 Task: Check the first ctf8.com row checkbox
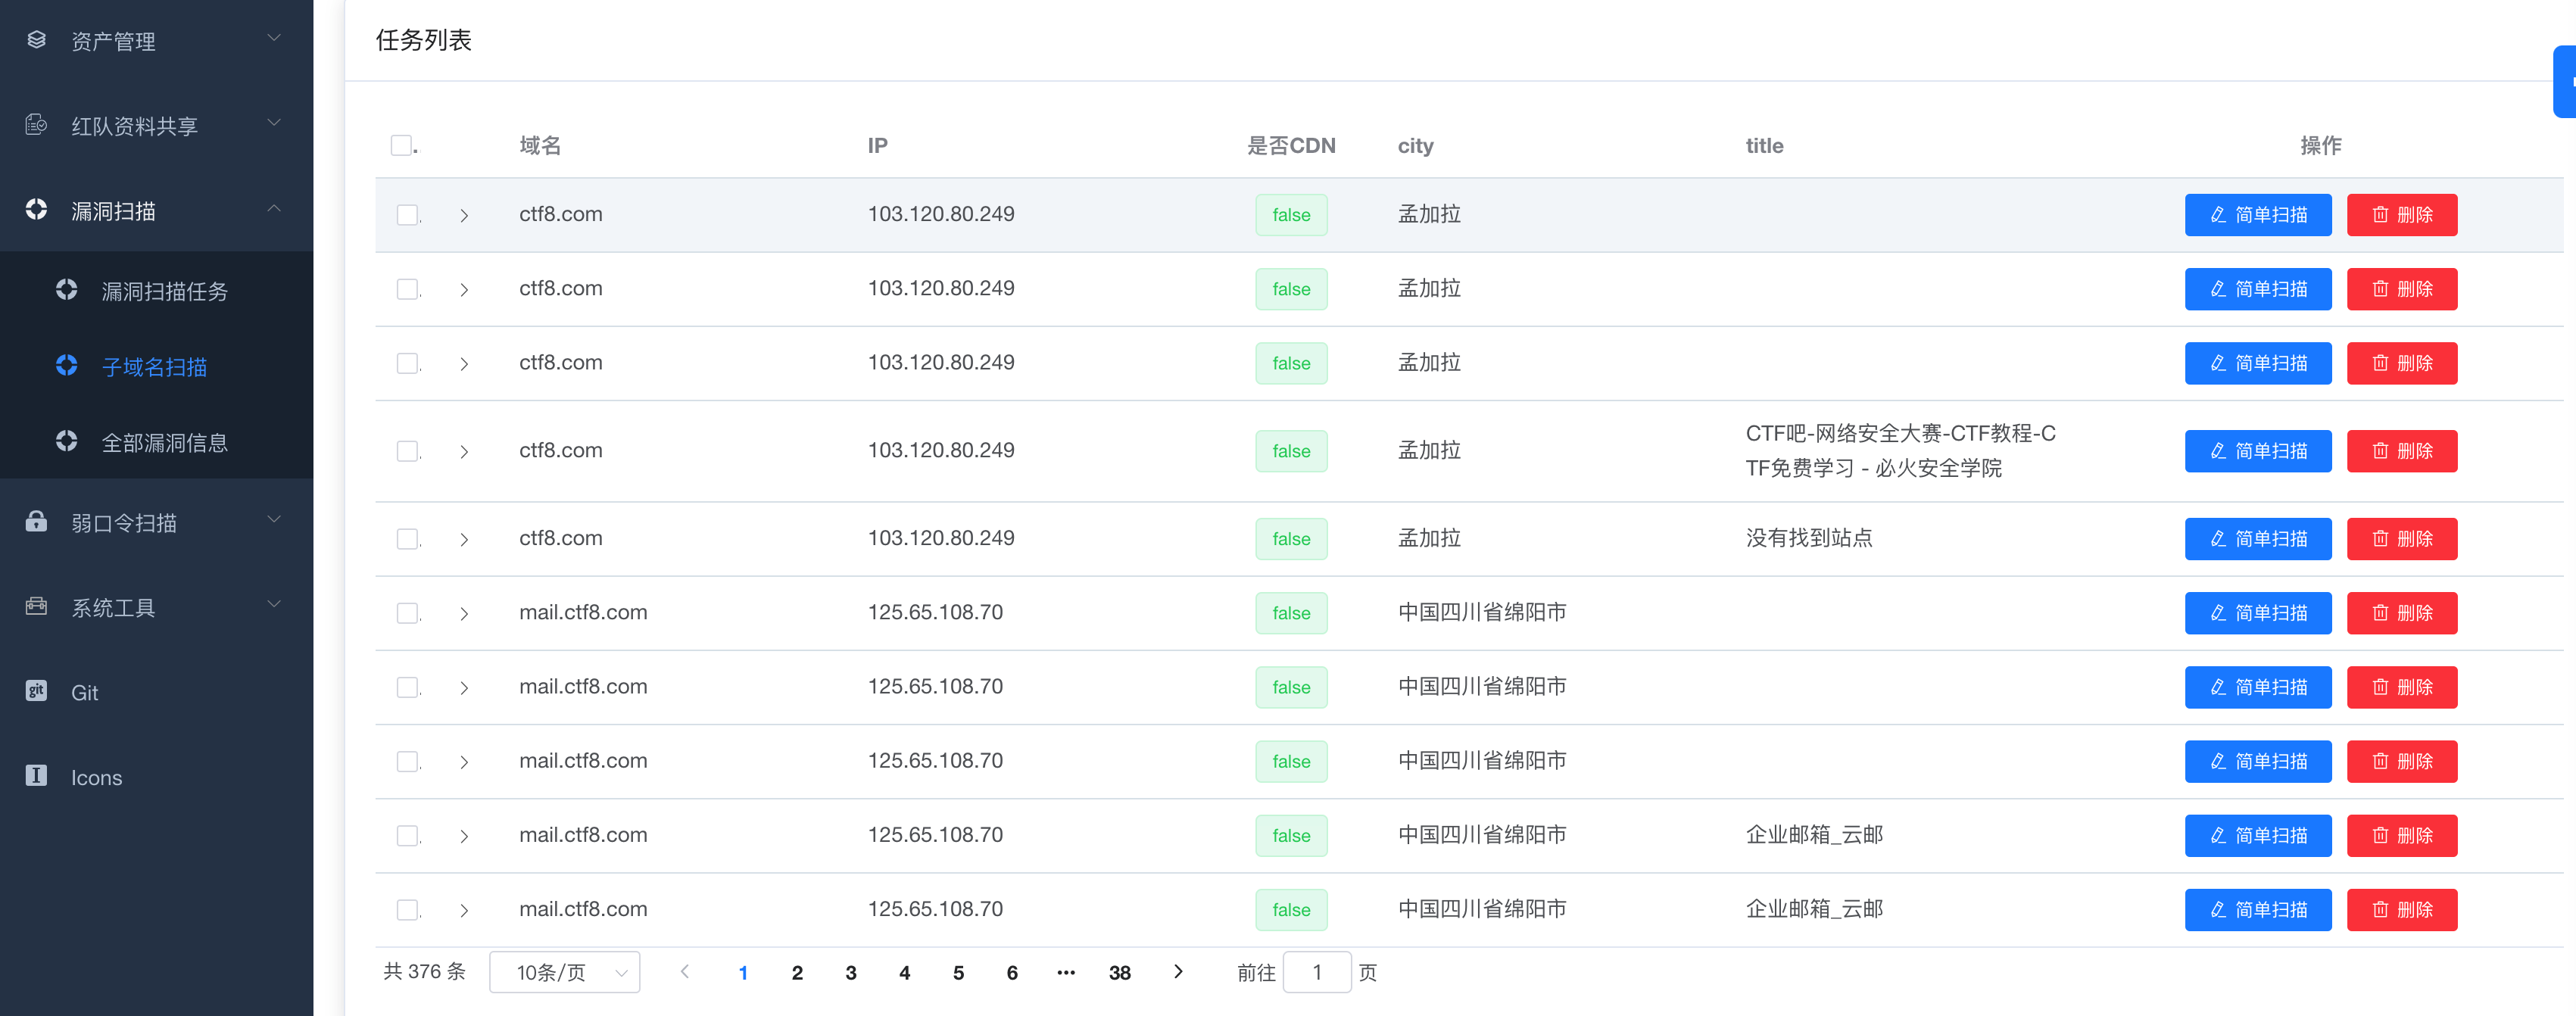click(x=407, y=215)
